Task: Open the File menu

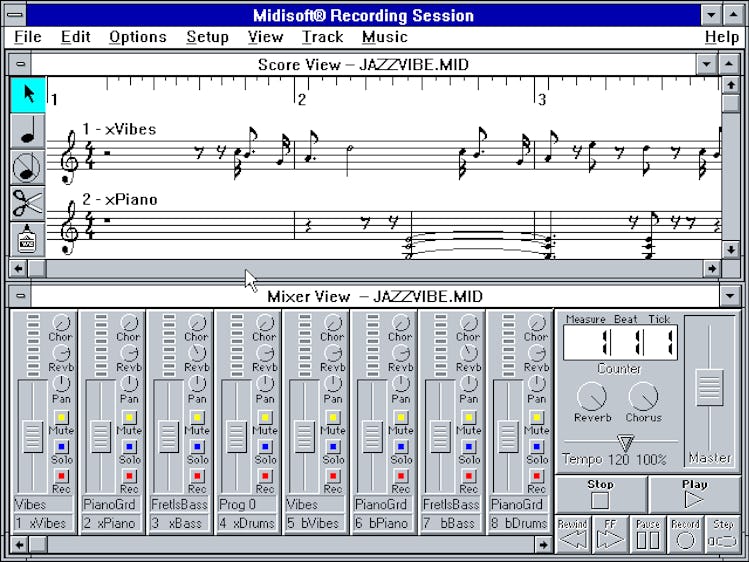Action: click(x=28, y=37)
